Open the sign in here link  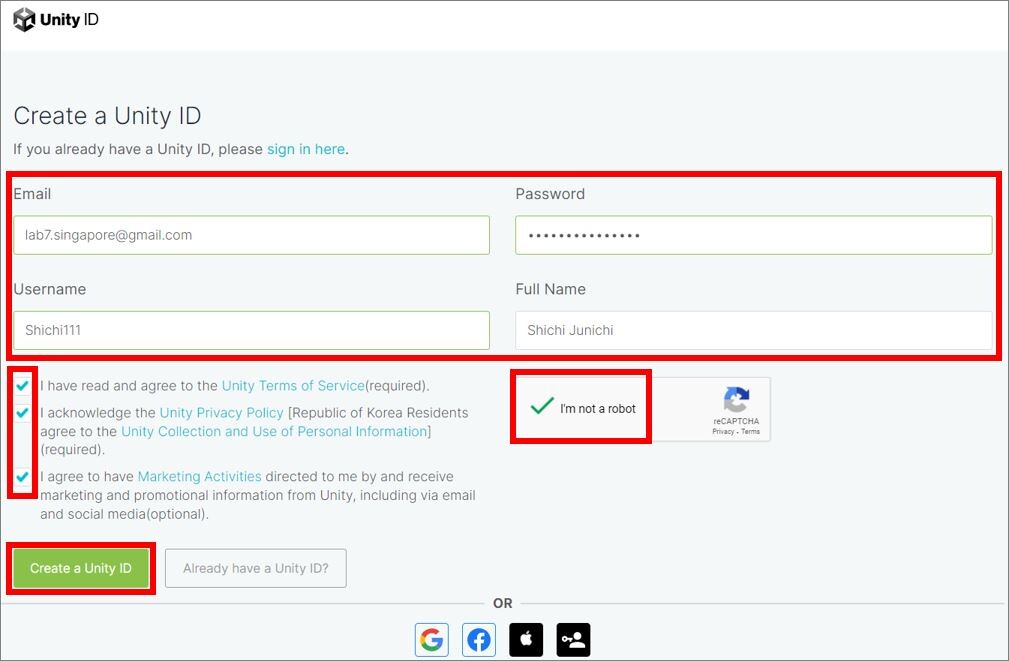(306, 149)
